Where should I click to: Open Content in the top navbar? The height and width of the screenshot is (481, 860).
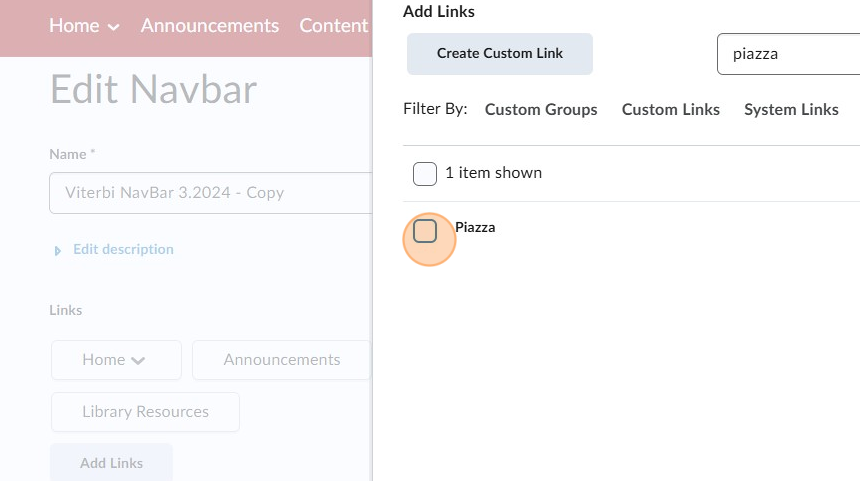coord(334,26)
